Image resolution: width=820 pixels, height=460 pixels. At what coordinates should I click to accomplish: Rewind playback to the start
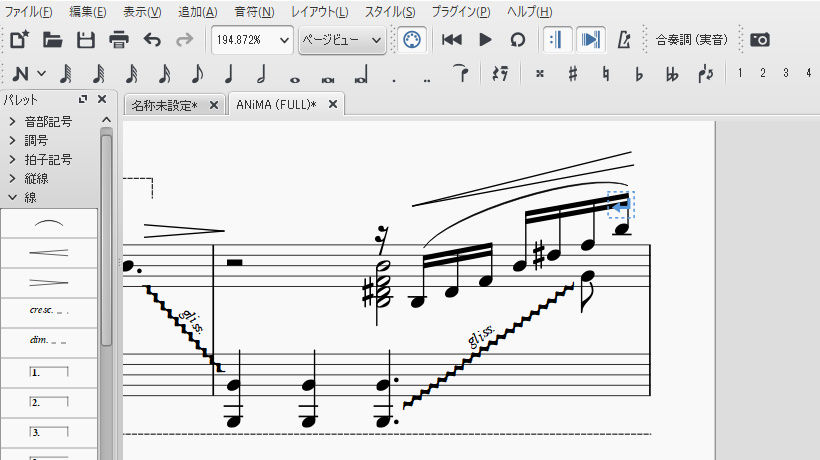click(x=451, y=40)
